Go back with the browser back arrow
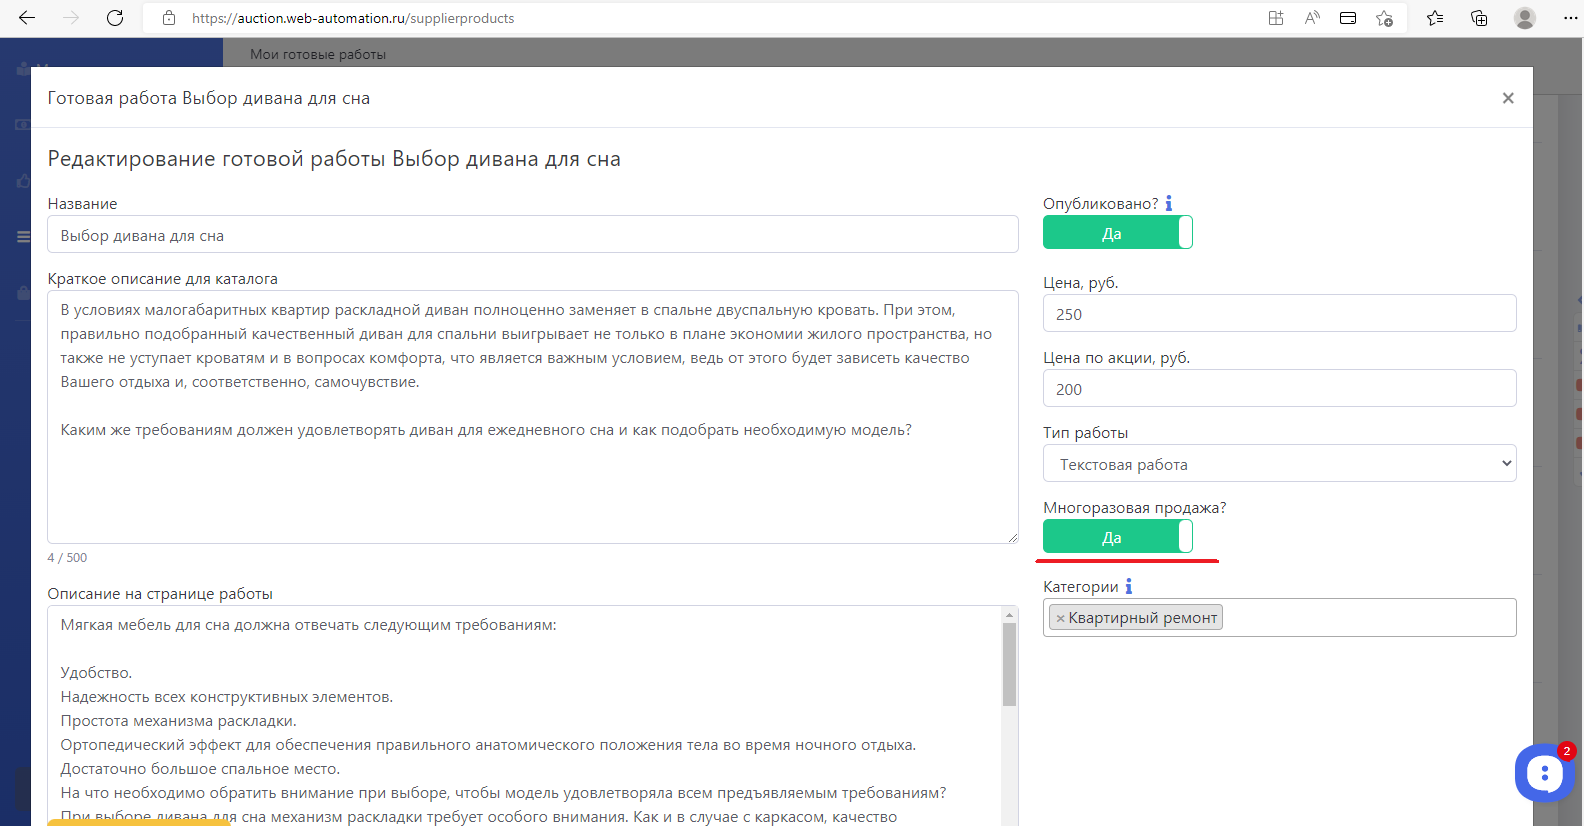The image size is (1584, 826). [27, 18]
